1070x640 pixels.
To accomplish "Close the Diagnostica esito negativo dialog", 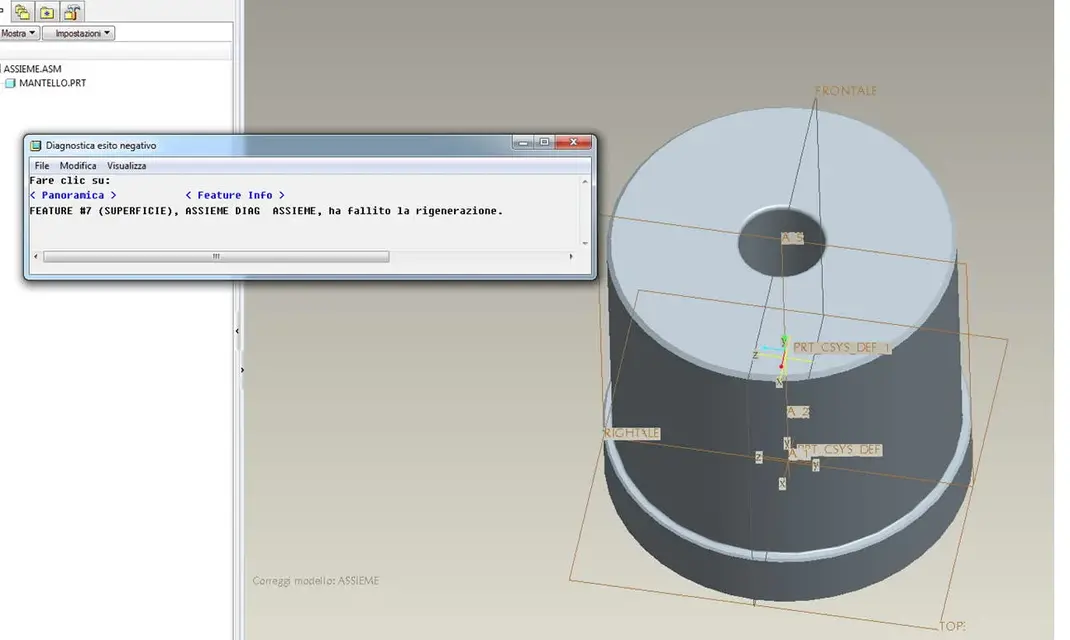I will [573, 142].
